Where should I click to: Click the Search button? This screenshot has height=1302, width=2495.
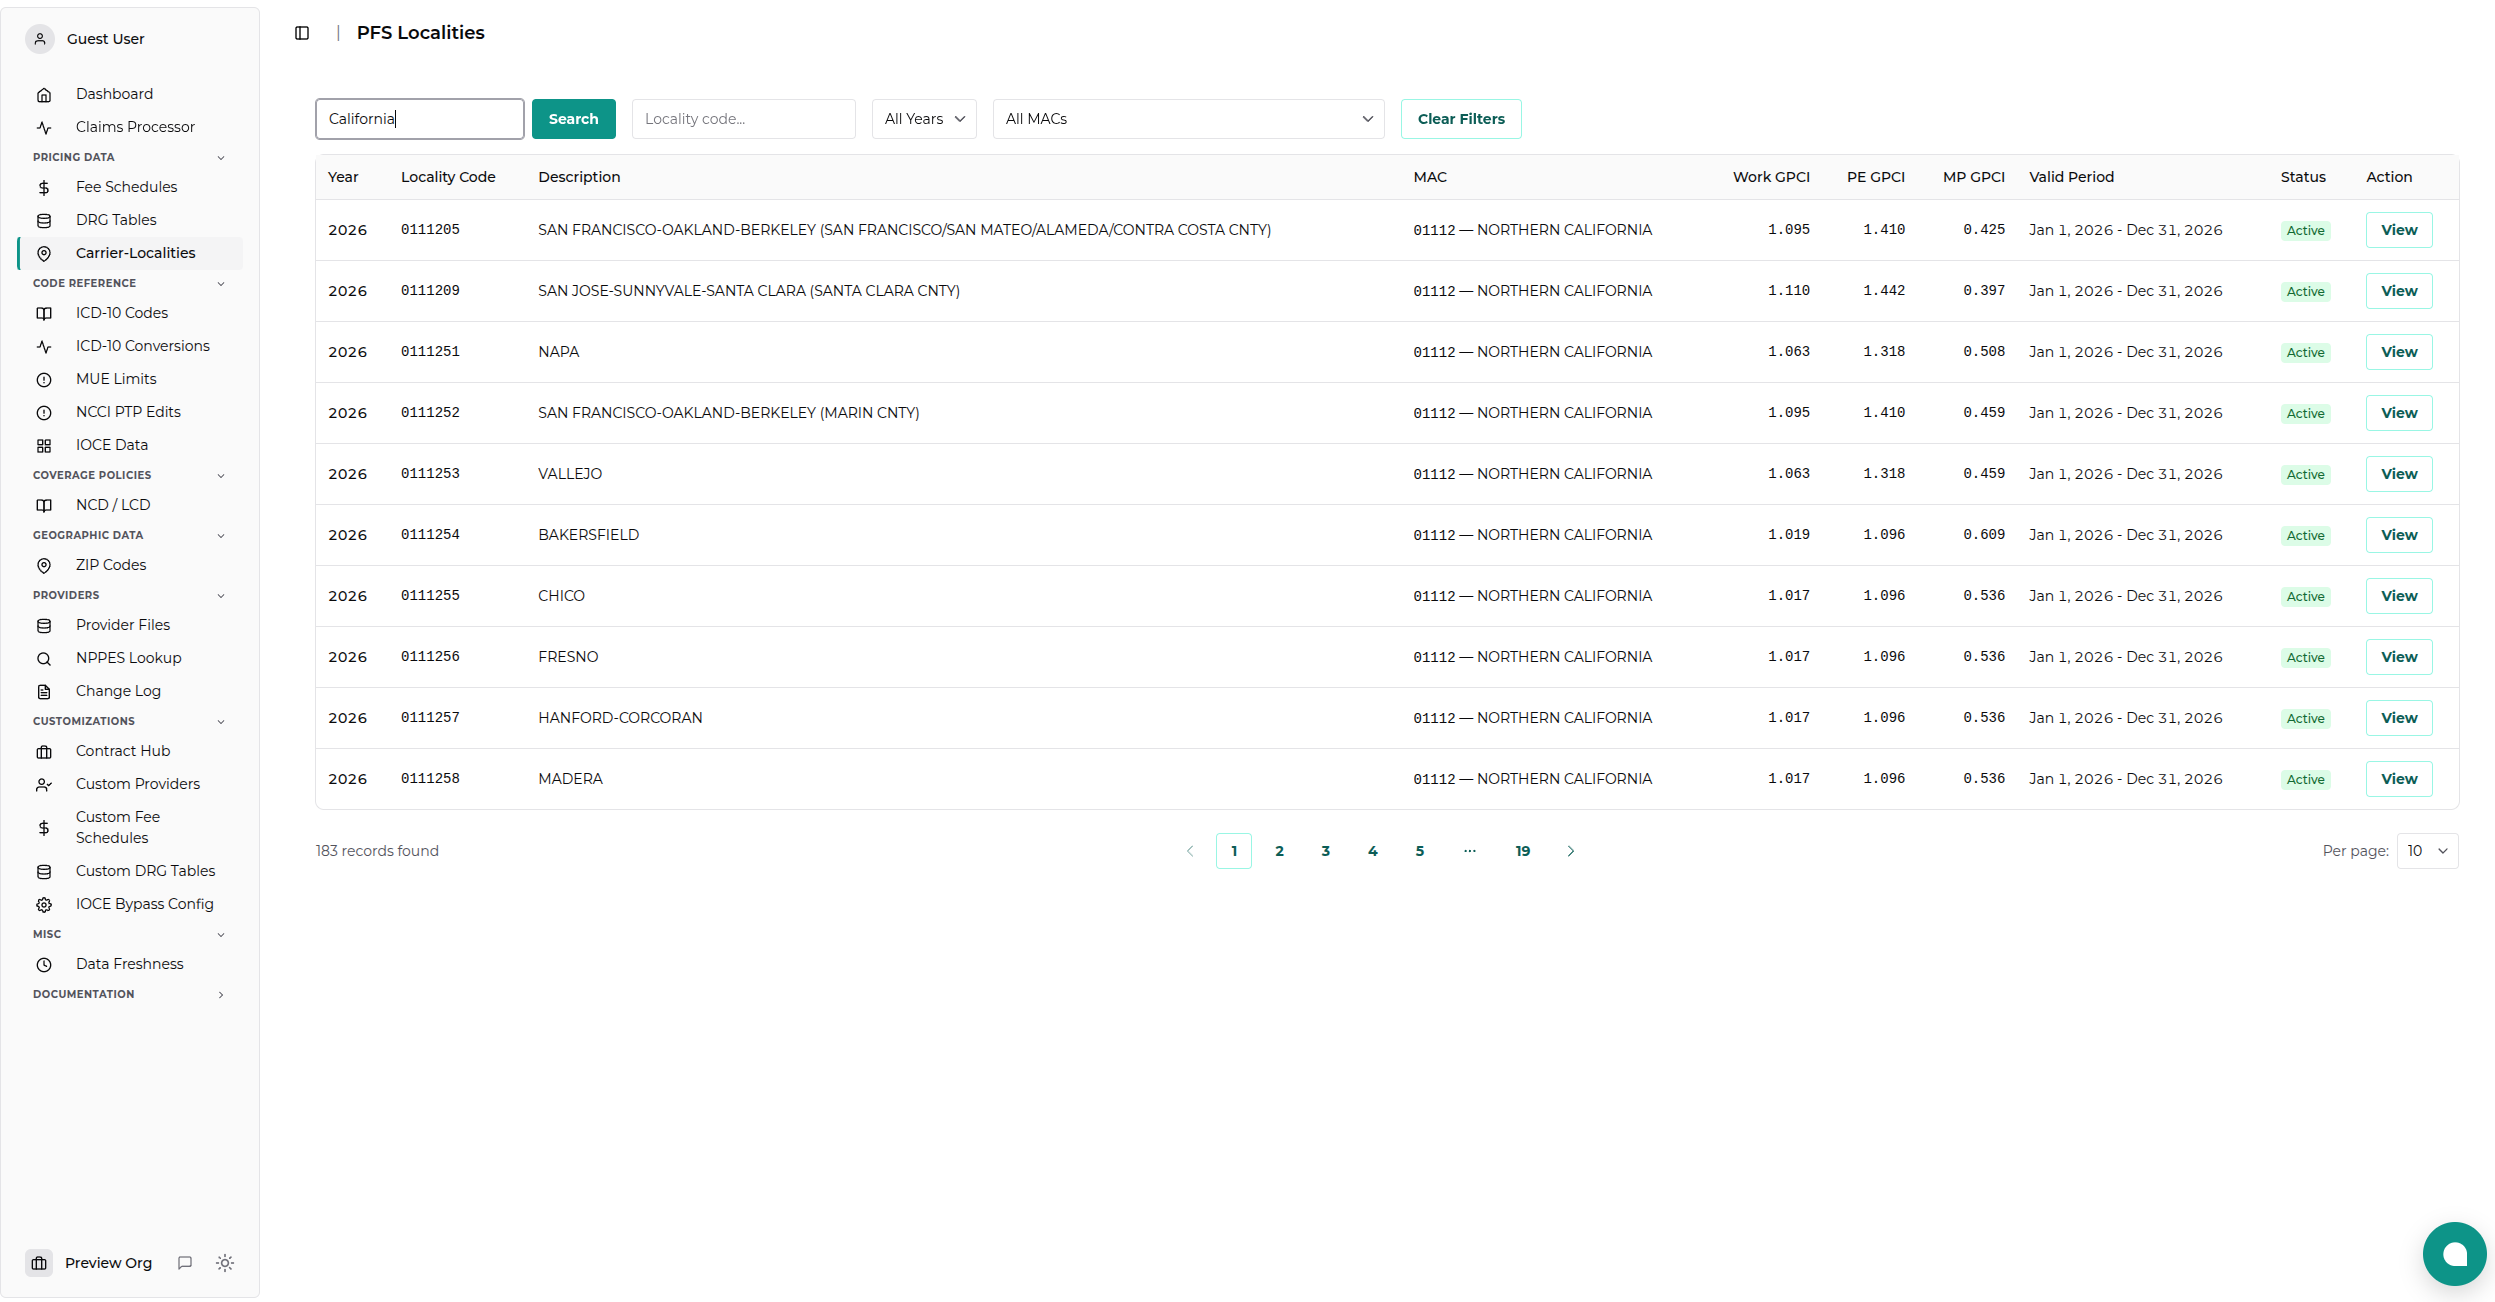click(x=573, y=119)
